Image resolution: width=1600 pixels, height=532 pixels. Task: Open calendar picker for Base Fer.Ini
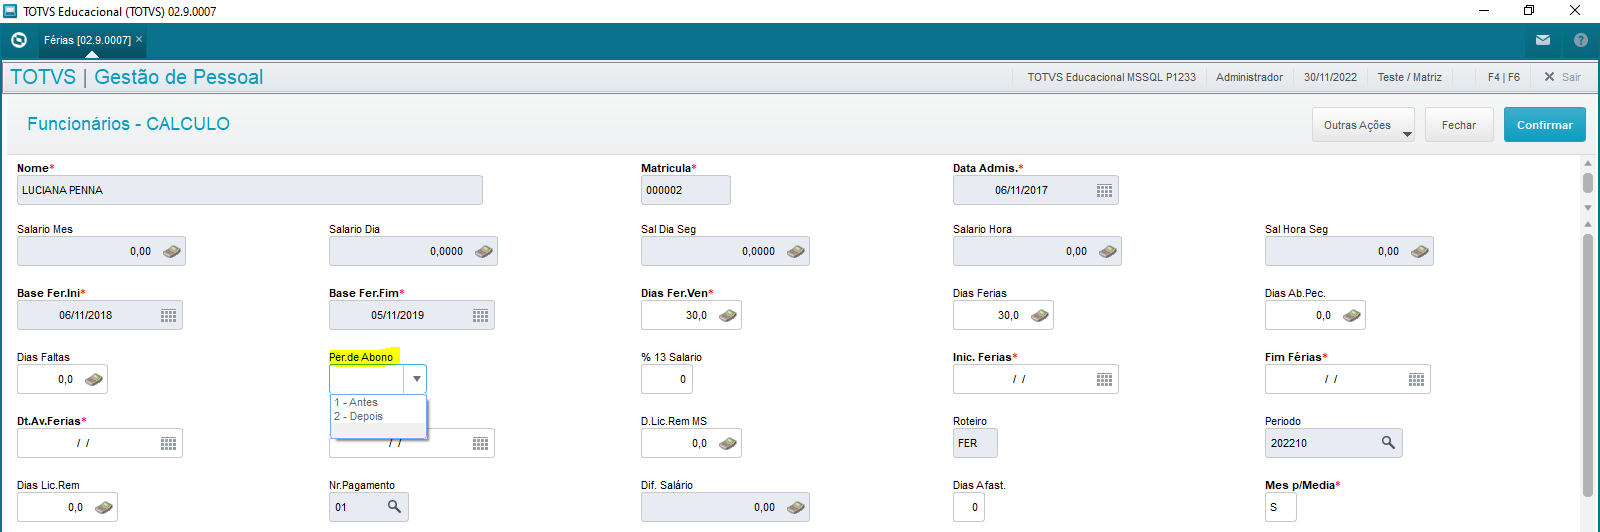tap(168, 315)
